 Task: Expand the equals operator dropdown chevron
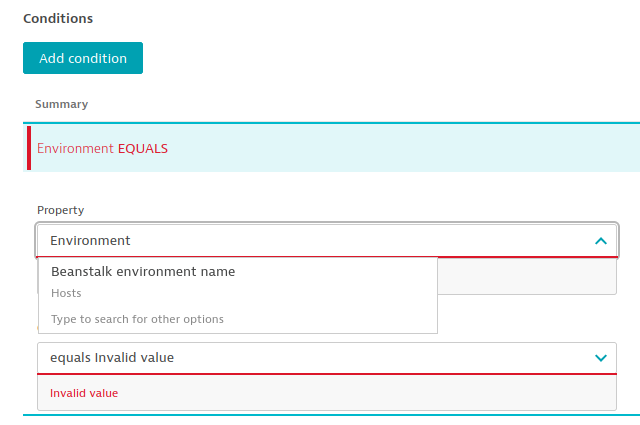[x=600, y=357]
